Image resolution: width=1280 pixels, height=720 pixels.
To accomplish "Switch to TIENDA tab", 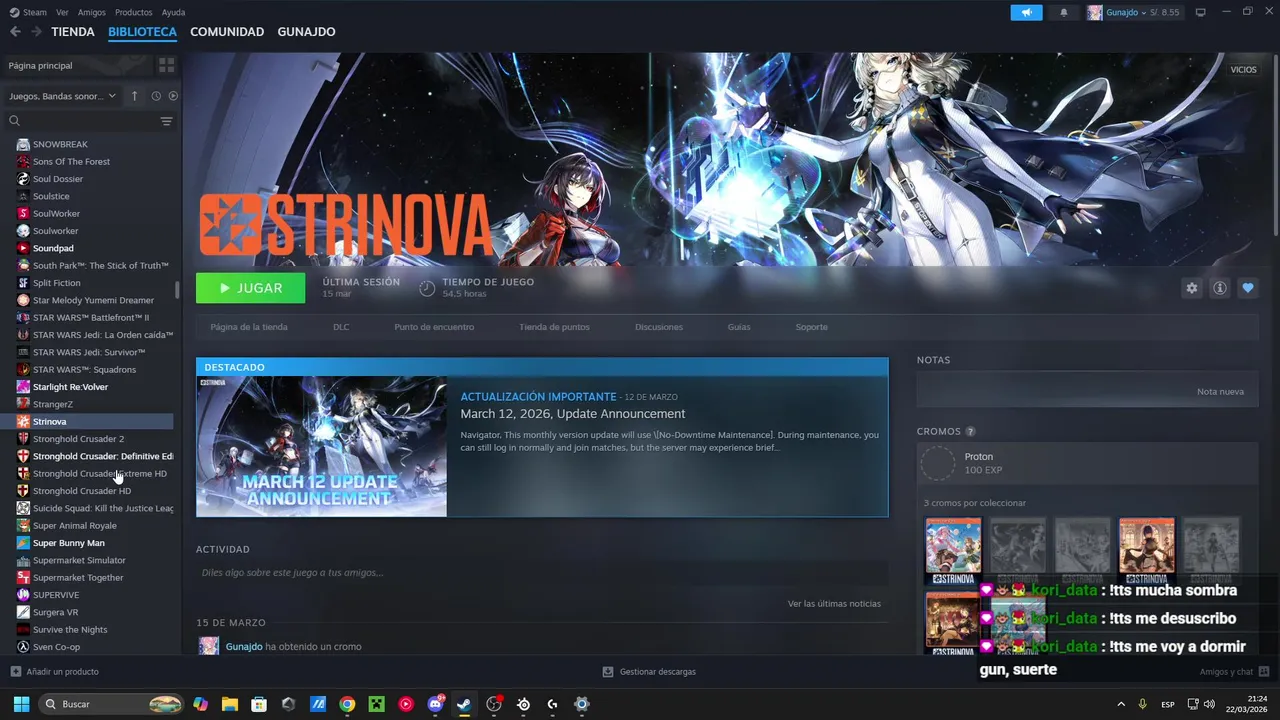I will [73, 32].
